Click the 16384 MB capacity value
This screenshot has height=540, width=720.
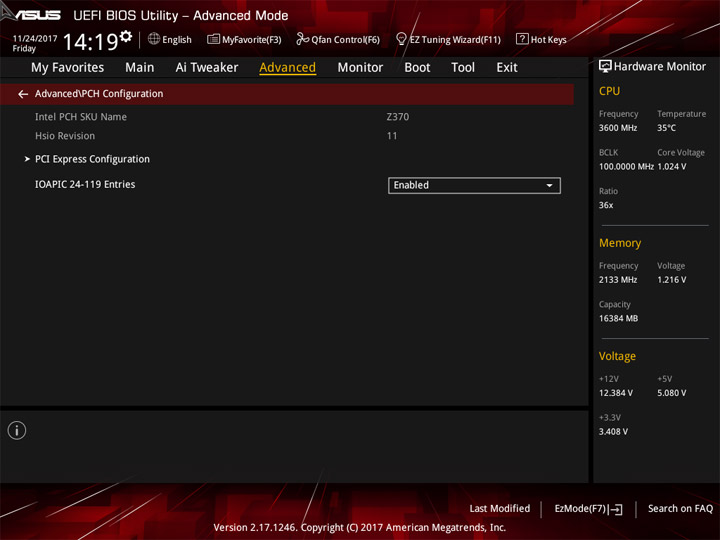point(618,318)
